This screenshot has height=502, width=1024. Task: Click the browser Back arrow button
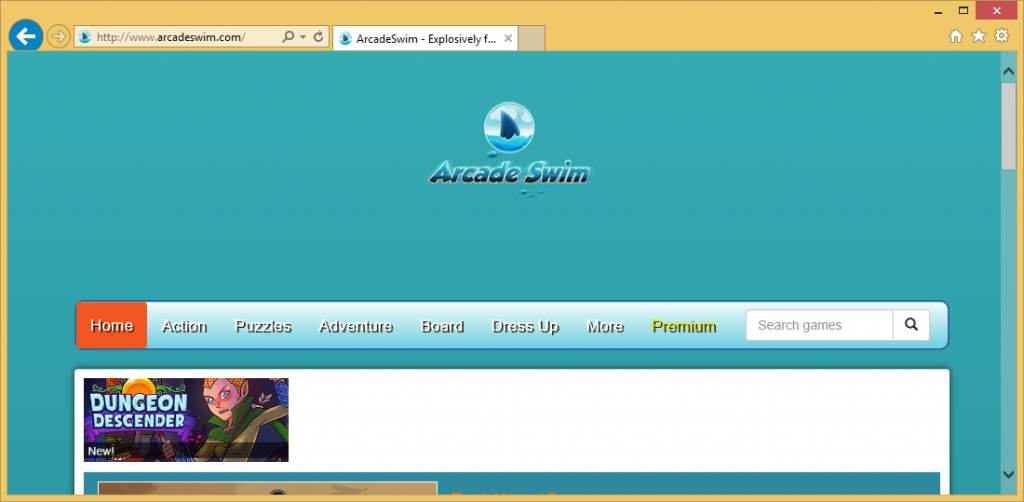coord(26,36)
